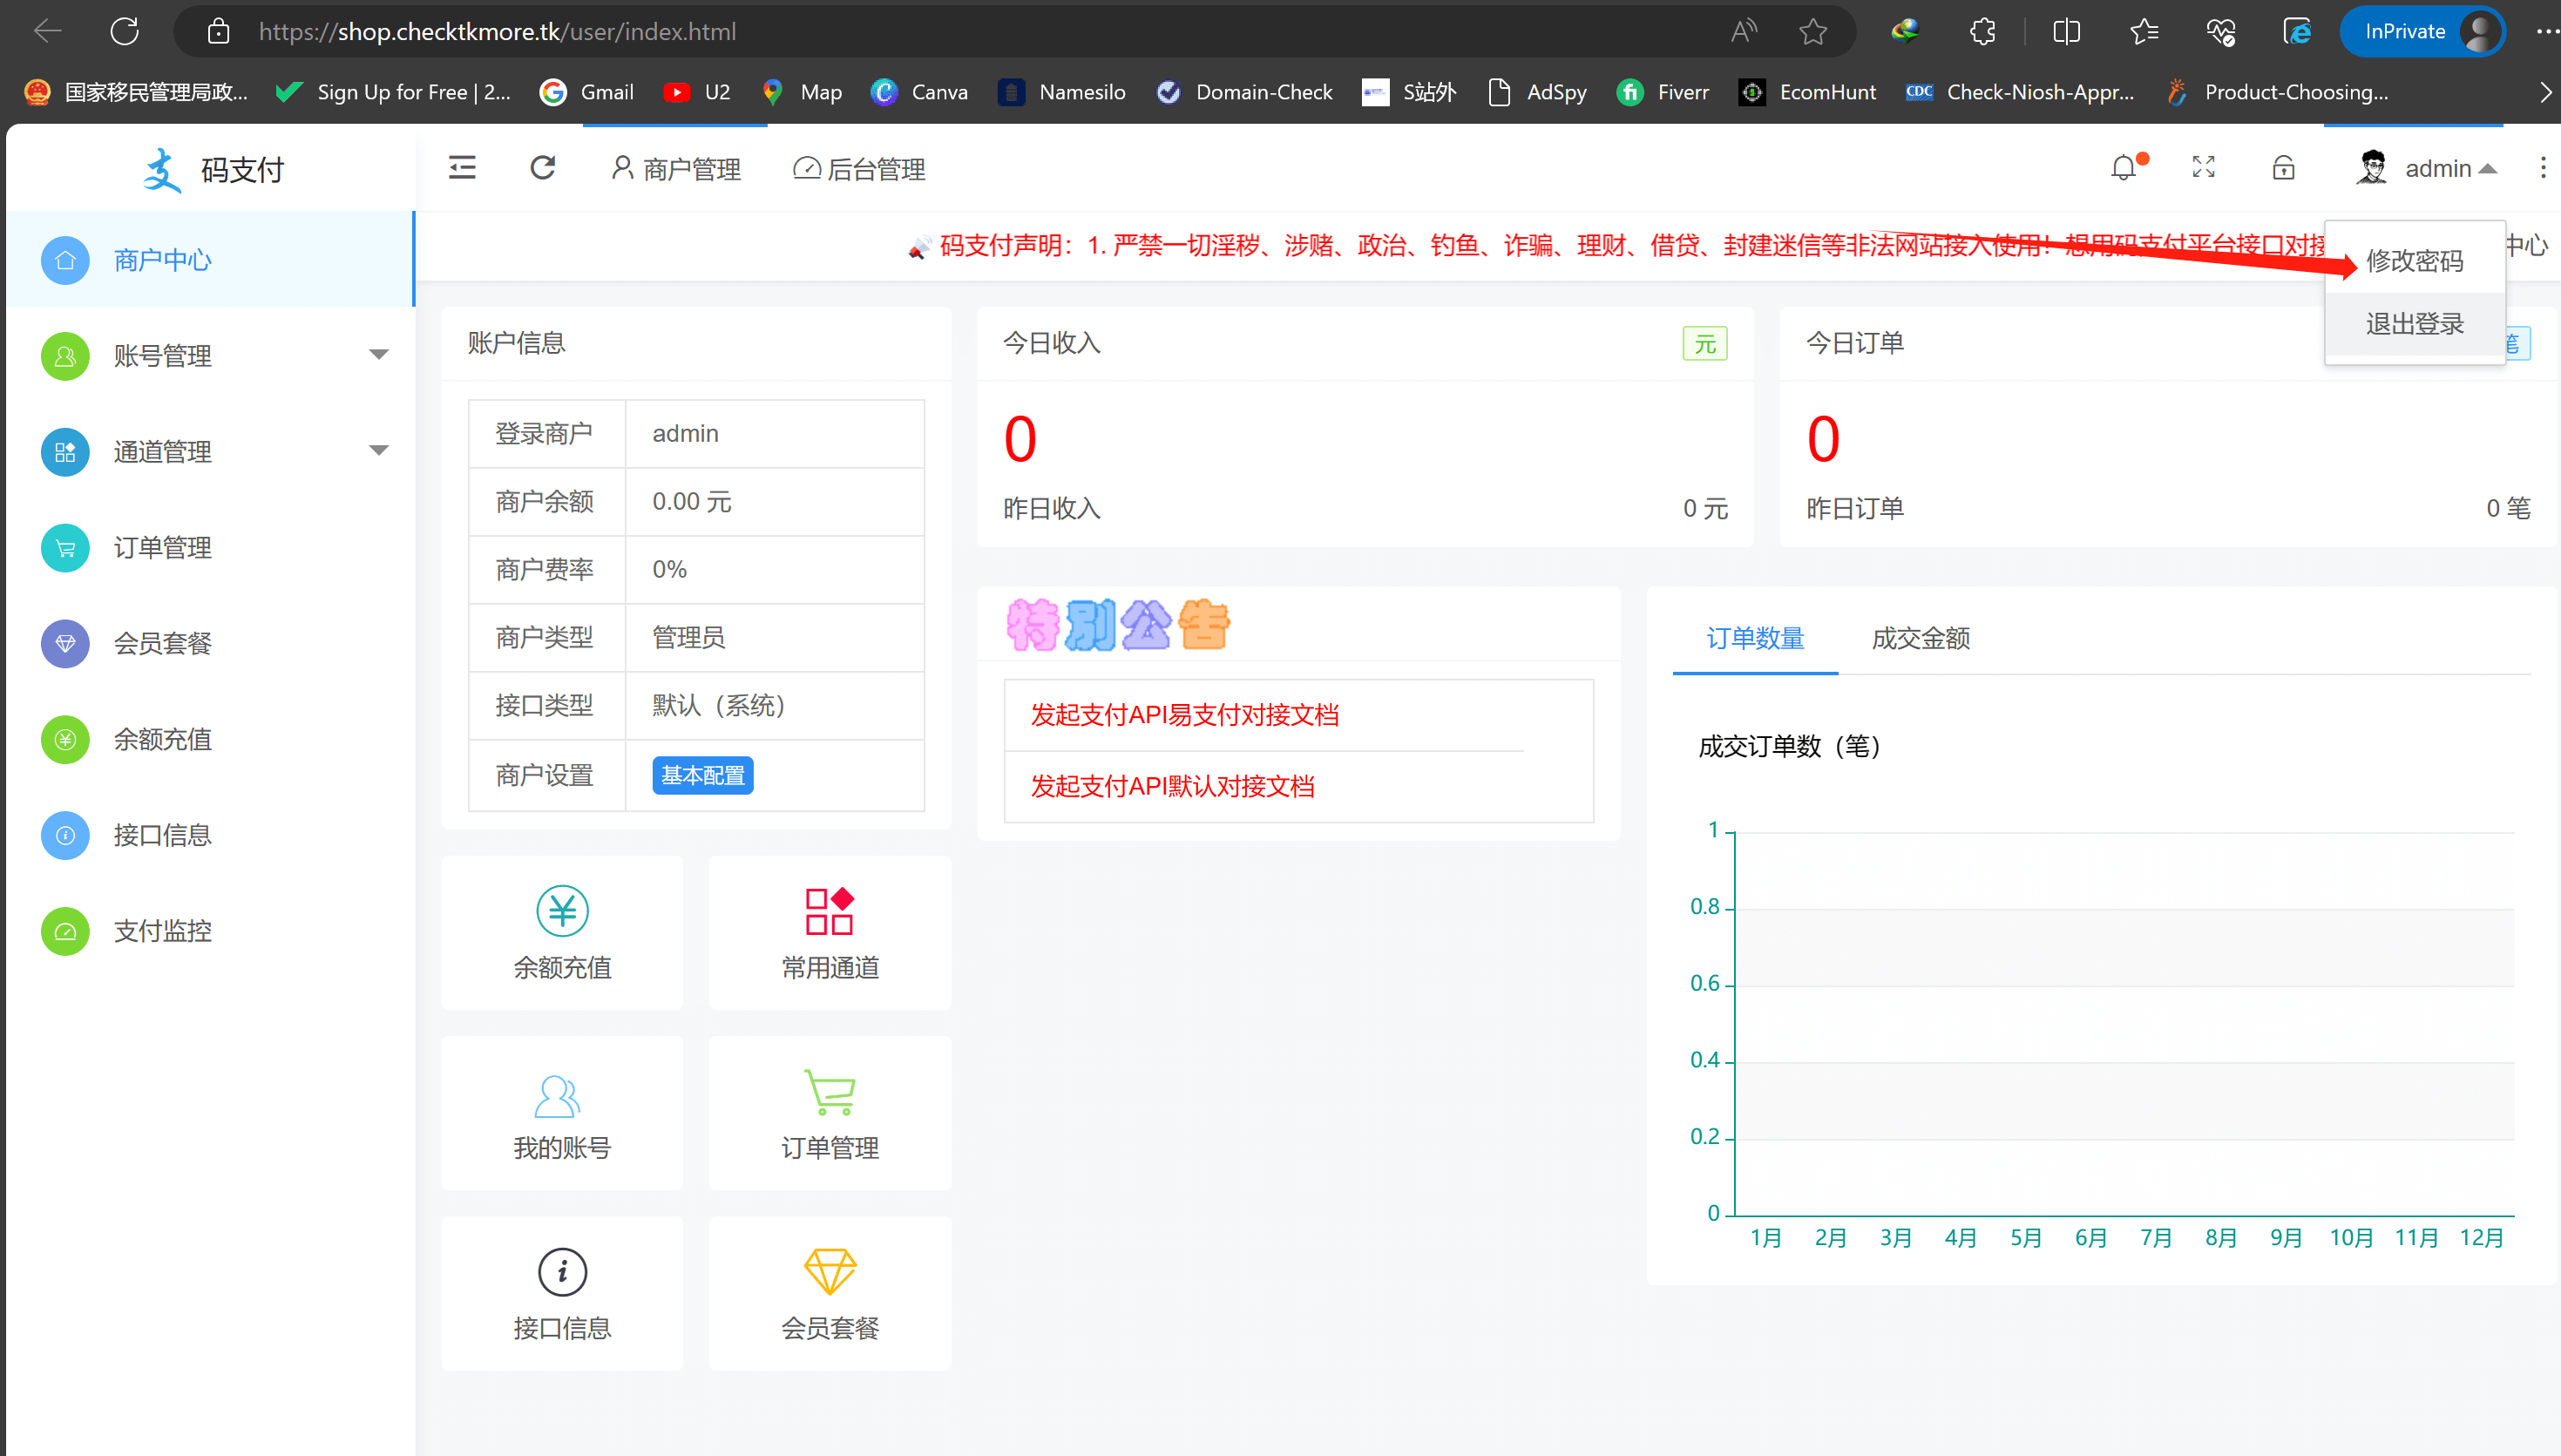This screenshot has height=1456, width=2561.
Task: Click the 0.00 元 balance value
Action: pos(692,501)
